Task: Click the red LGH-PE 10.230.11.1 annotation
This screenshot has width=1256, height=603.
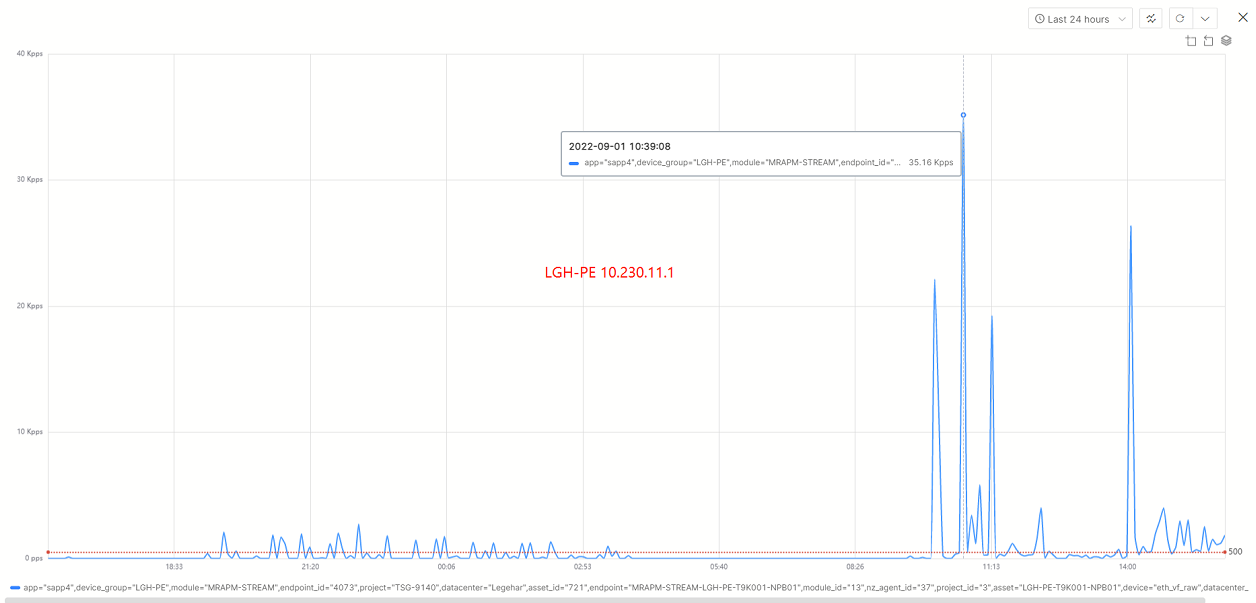Action: click(x=609, y=272)
